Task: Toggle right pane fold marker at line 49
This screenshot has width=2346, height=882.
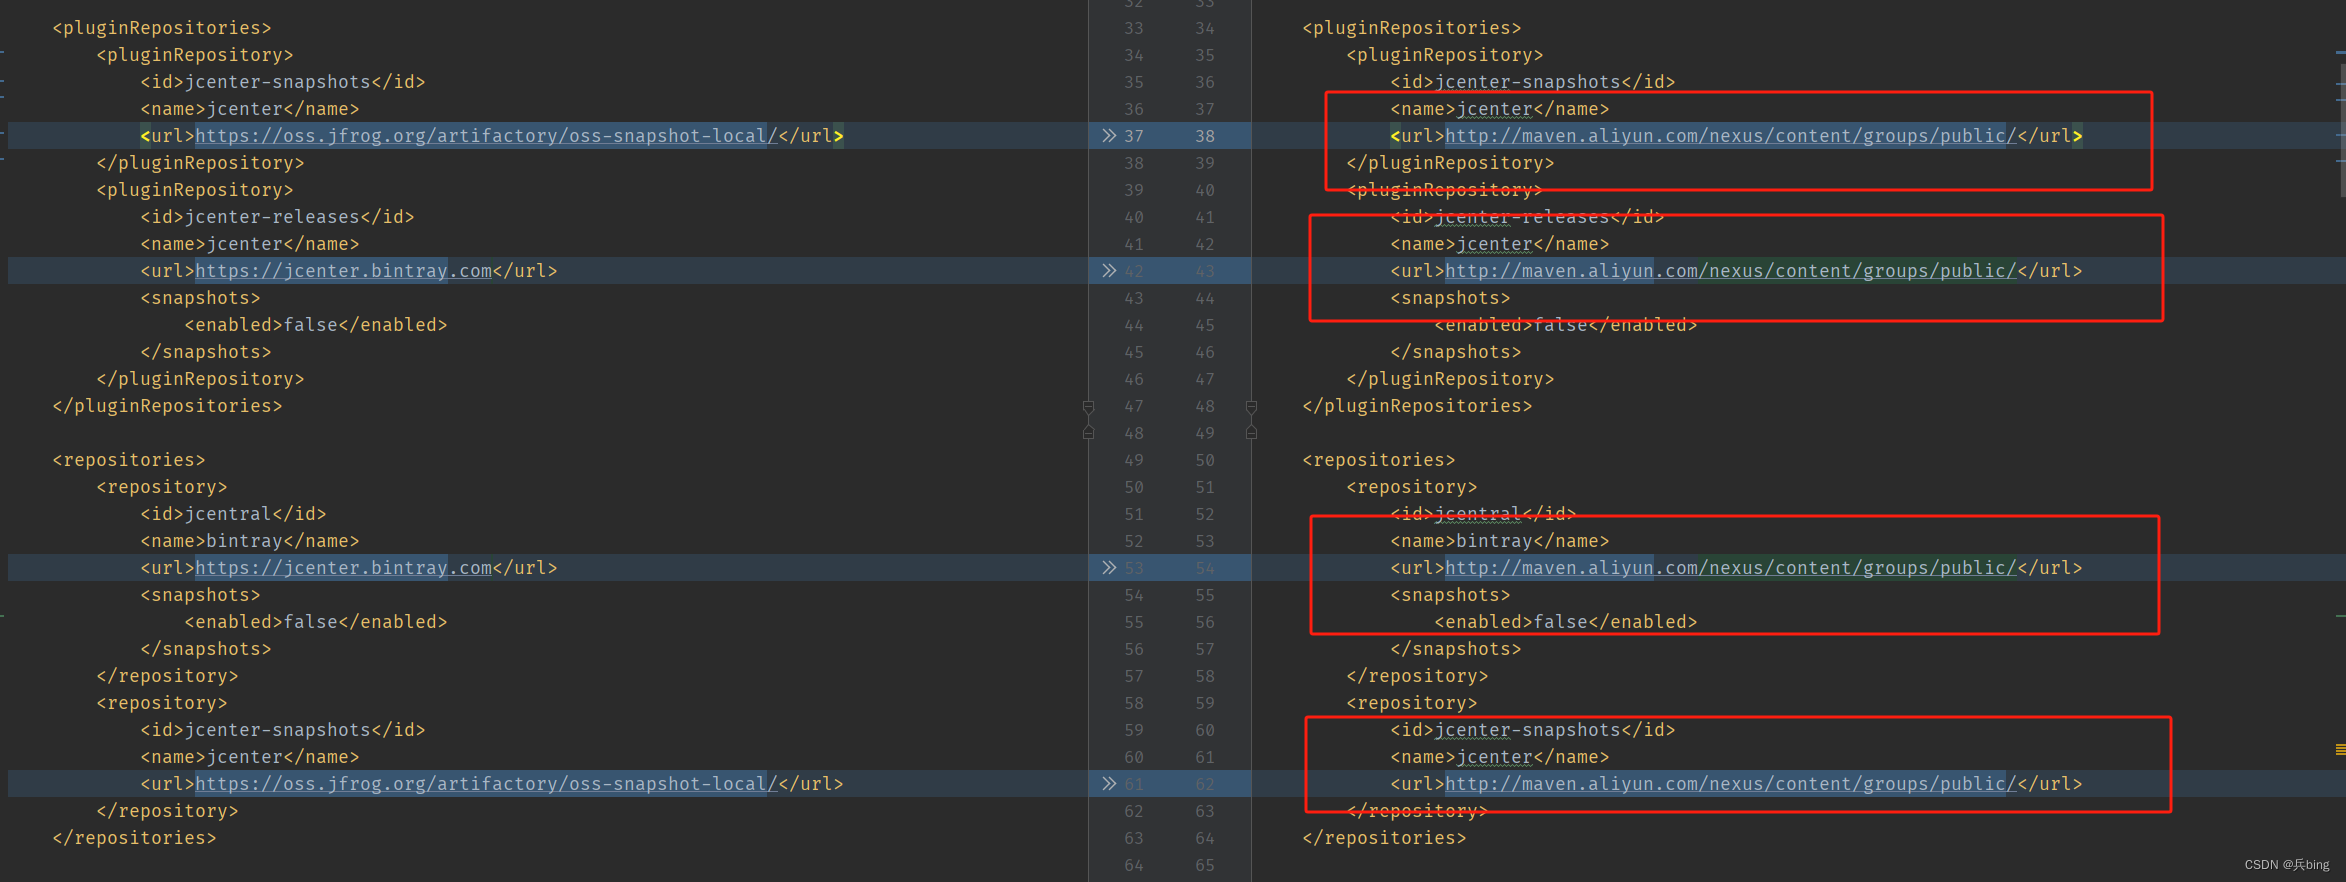Action: click(1251, 433)
